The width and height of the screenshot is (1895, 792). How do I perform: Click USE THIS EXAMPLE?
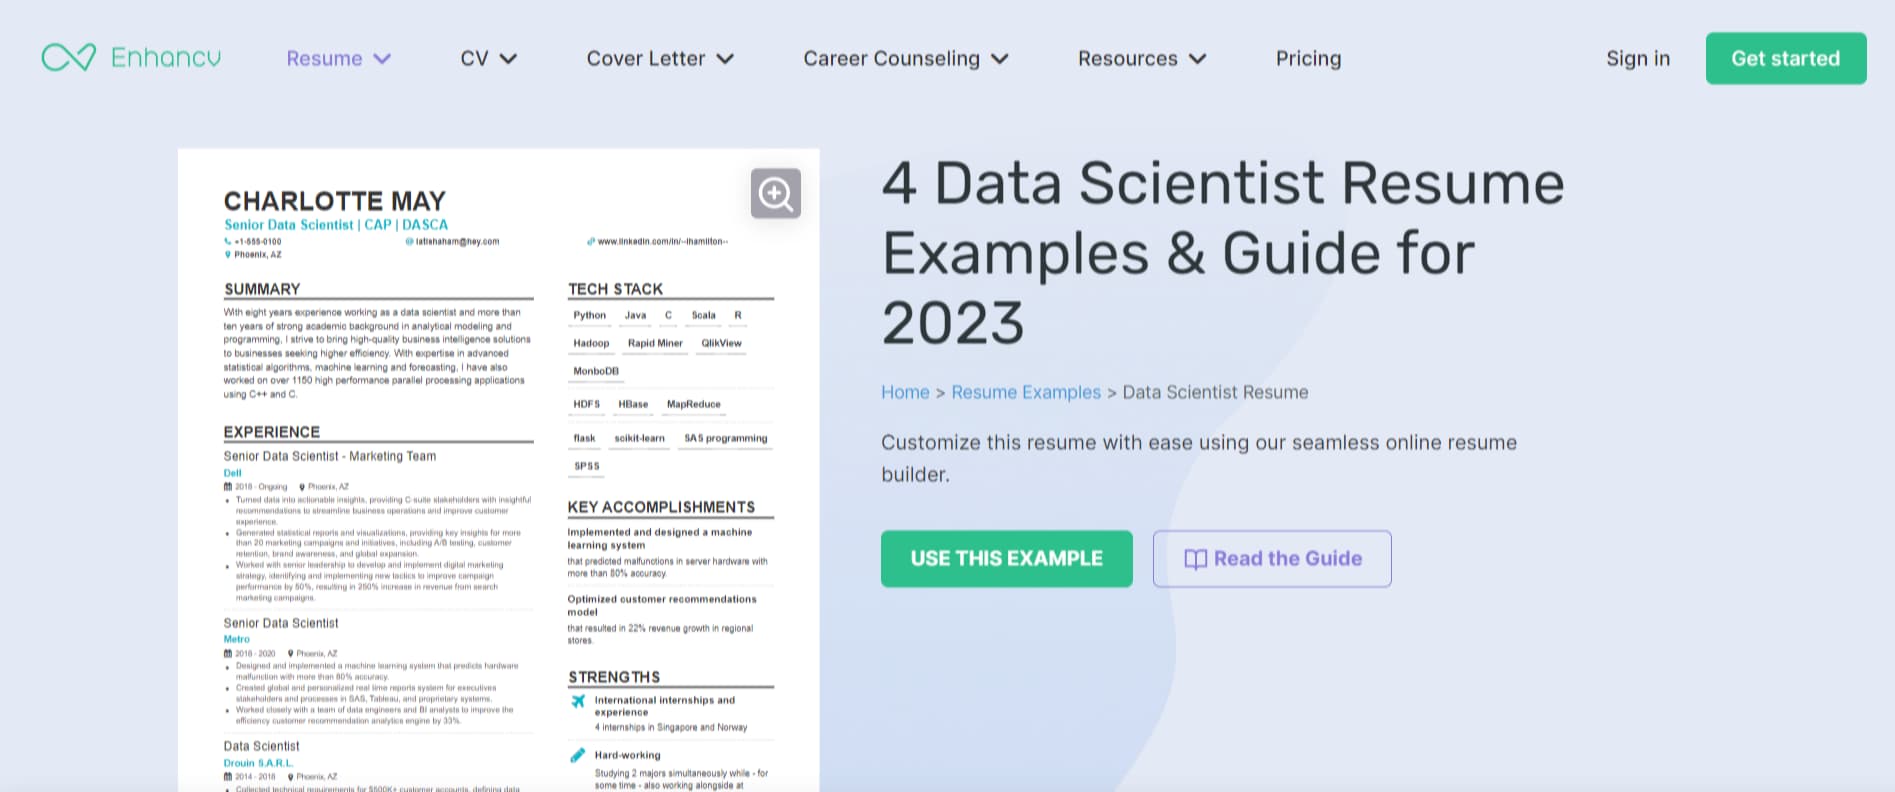(x=1006, y=559)
